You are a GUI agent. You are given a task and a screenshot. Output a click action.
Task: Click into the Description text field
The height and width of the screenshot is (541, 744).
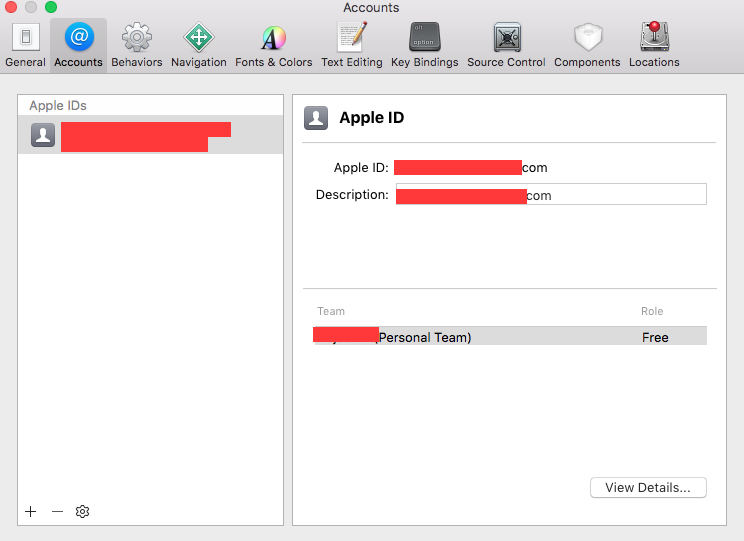pos(551,194)
